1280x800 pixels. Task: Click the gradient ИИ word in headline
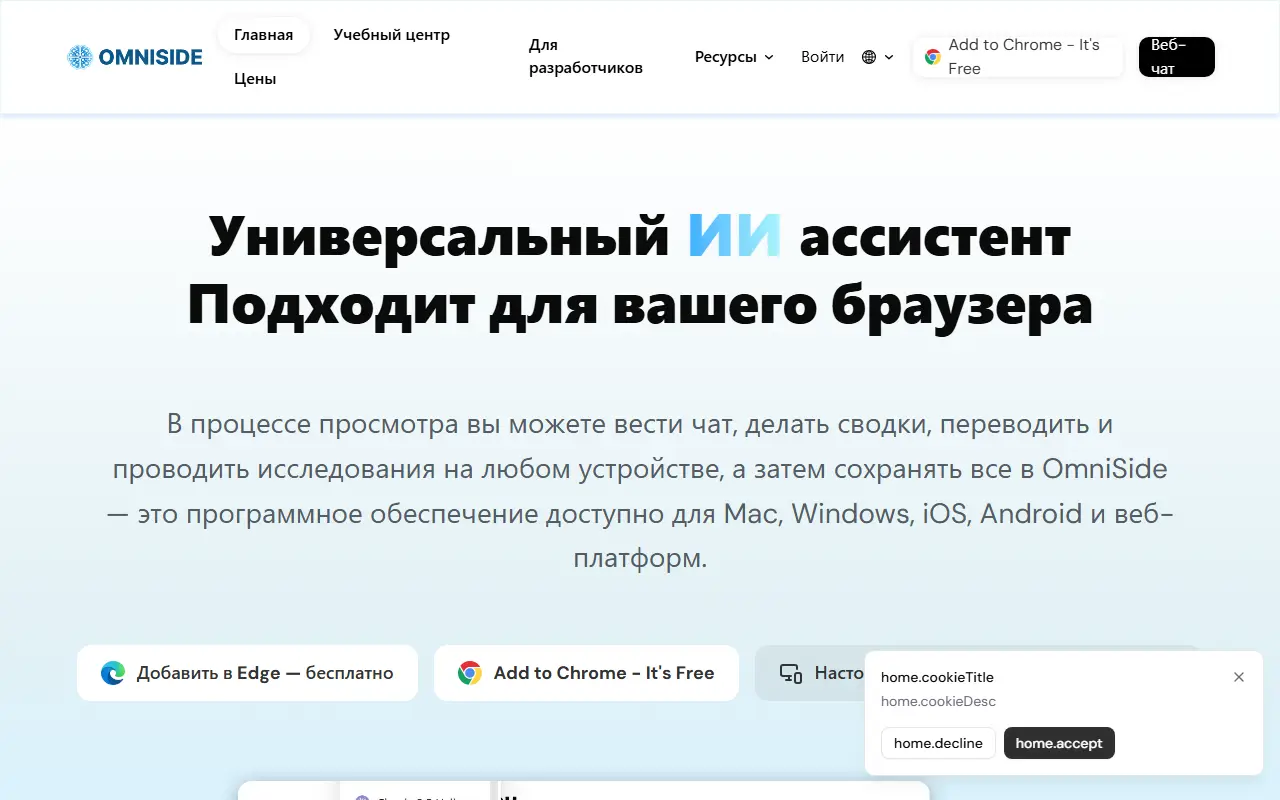point(734,237)
